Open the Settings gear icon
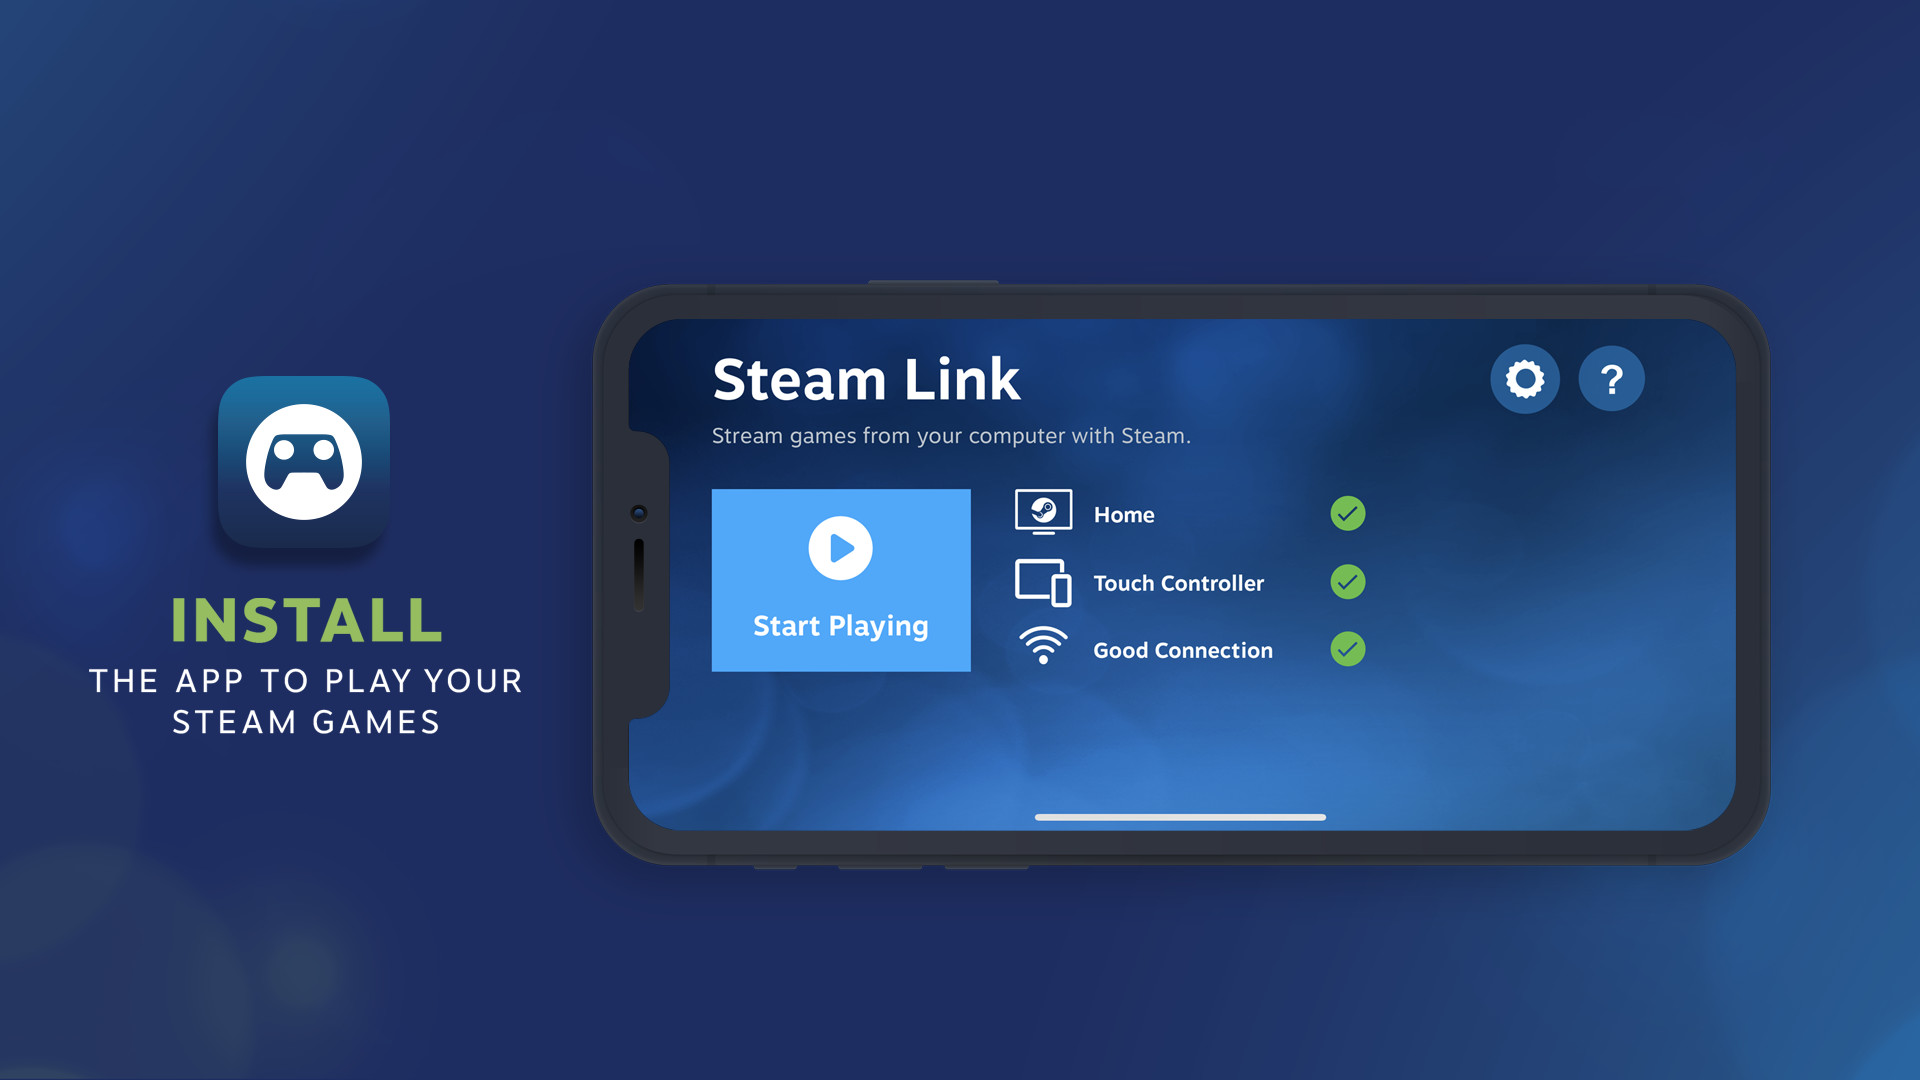Viewport: 1920px width, 1080px height. [1522, 378]
